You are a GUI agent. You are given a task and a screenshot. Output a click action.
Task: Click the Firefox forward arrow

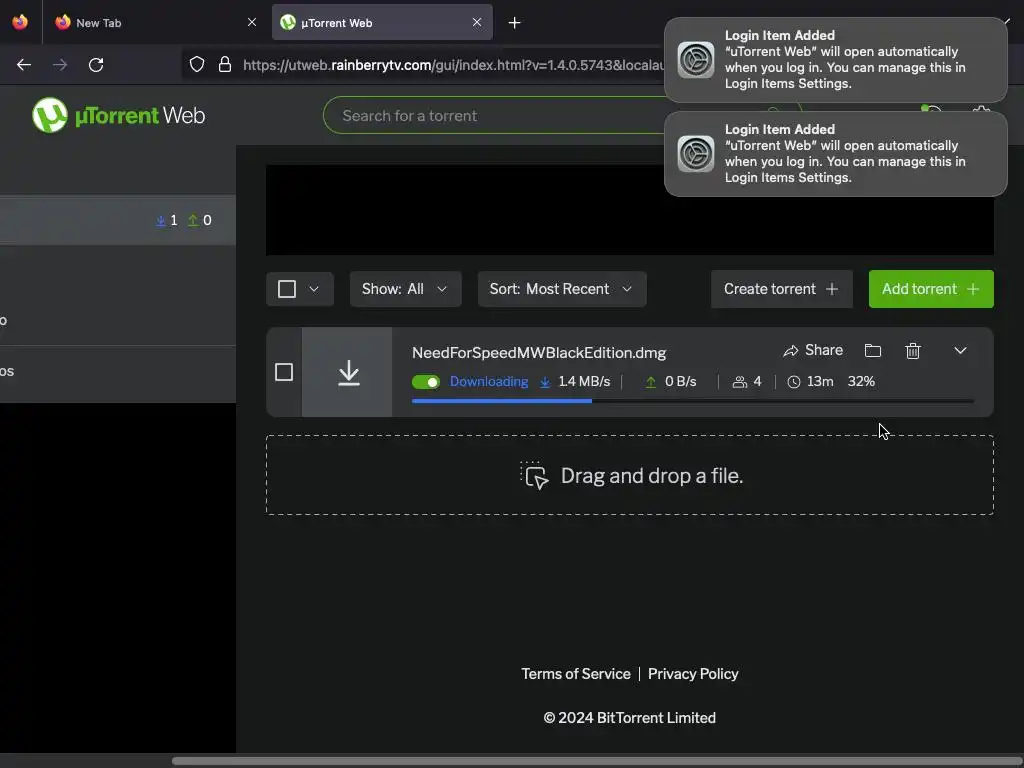(x=60, y=65)
